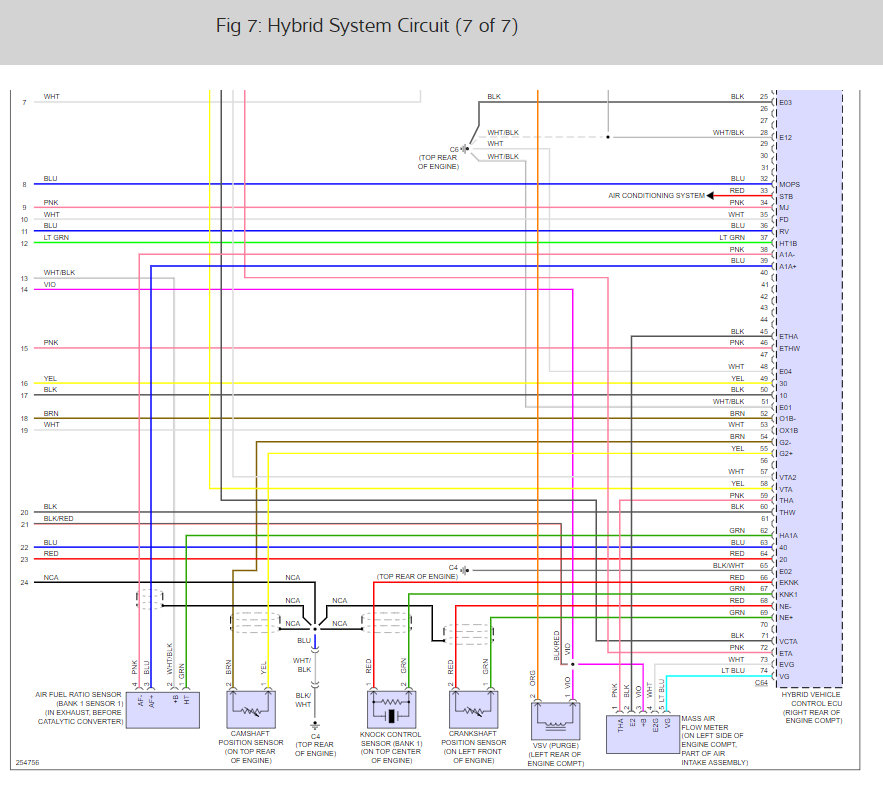Image resolution: width=883 pixels, height=793 pixels.
Task: Select the G2- terminal label
Action: point(785,442)
